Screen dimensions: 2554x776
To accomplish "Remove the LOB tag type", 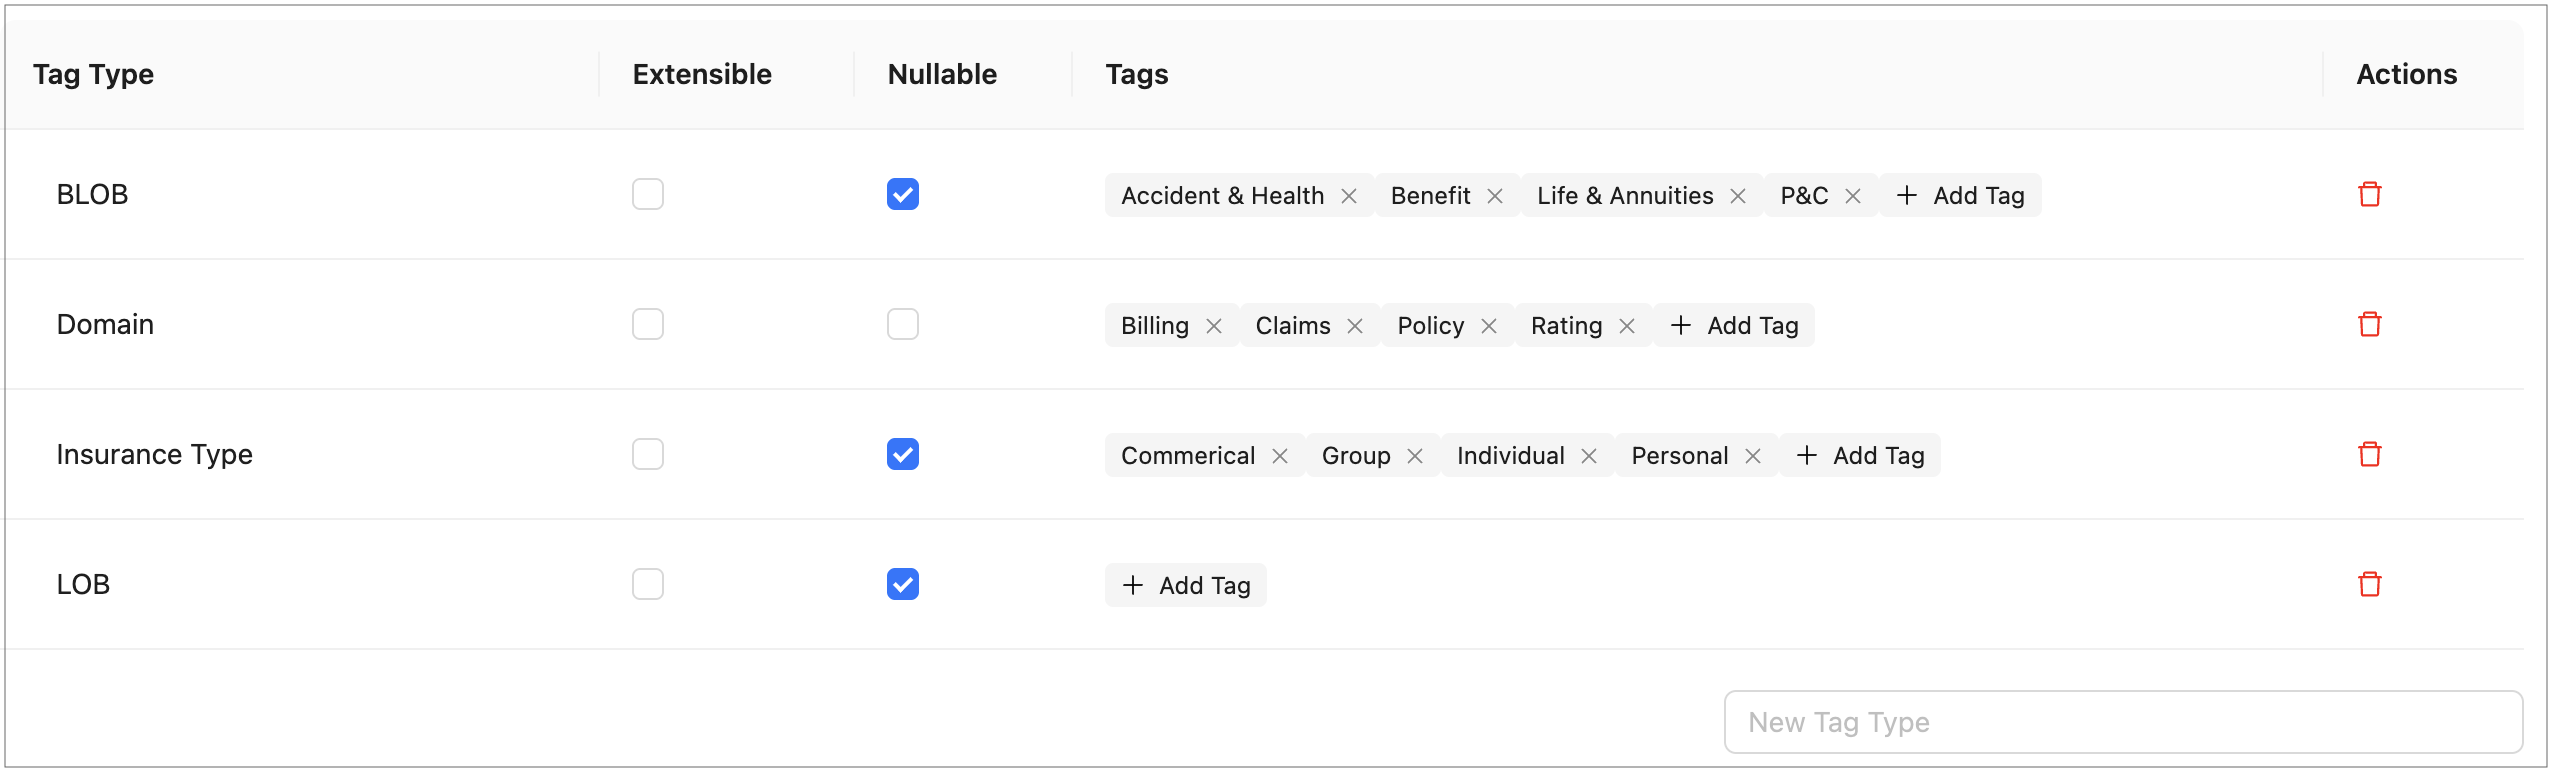I will 2369,584.
